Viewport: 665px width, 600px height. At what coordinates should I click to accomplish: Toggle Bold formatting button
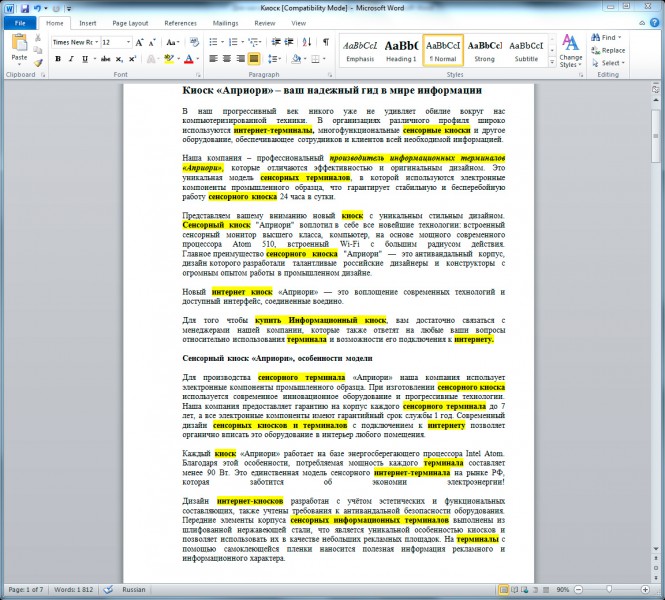(x=58, y=59)
